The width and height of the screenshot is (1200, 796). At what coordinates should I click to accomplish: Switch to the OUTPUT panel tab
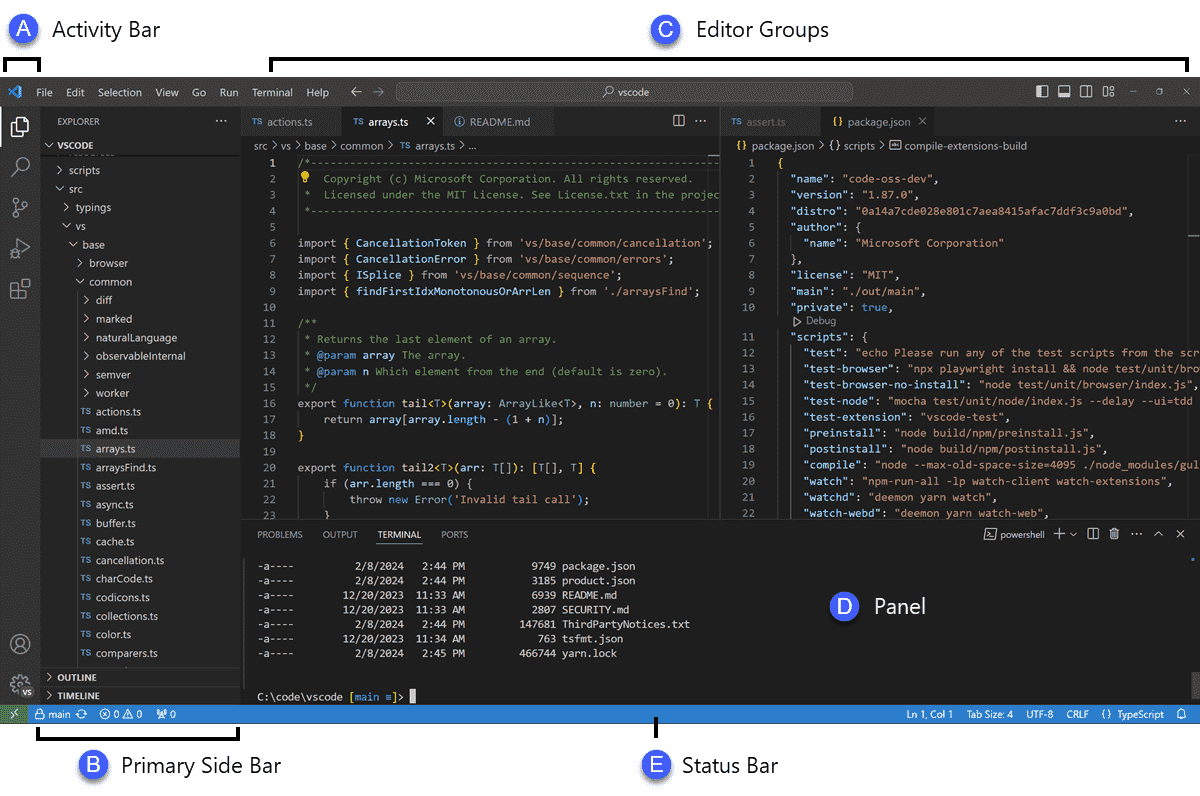click(x=340, y=534)
